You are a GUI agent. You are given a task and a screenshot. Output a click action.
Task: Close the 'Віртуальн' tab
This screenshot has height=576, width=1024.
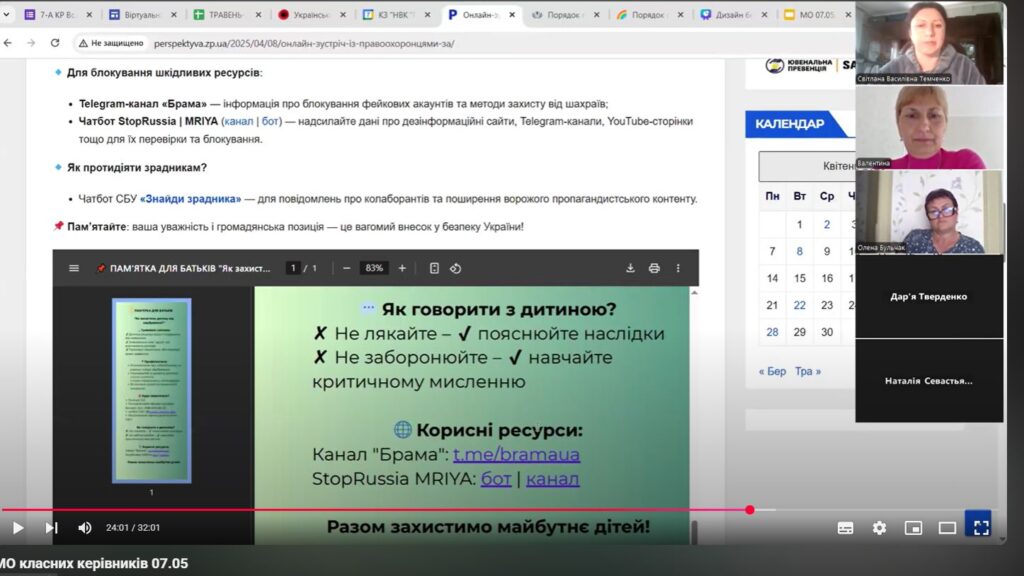(x=174, y=14)
